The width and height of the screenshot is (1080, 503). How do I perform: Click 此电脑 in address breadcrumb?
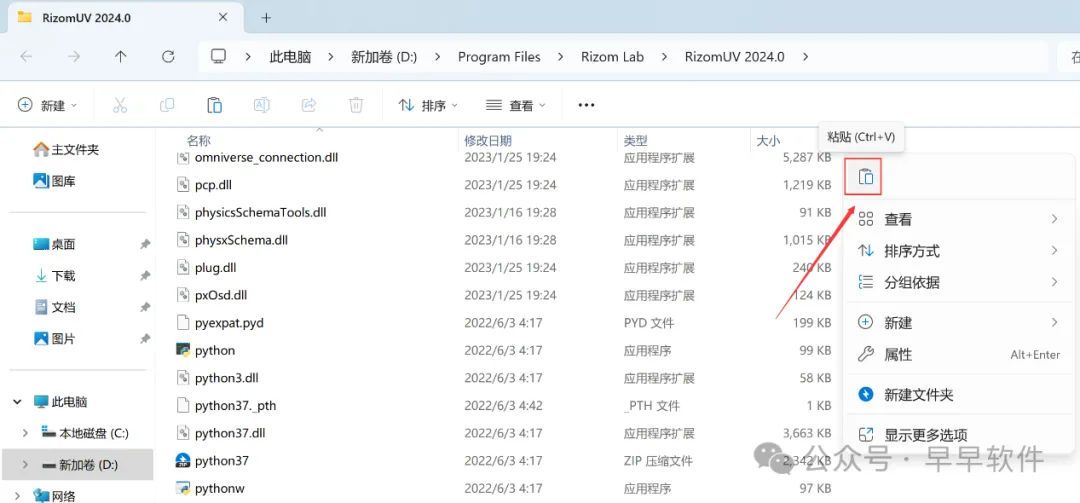[x=290, y=57]
